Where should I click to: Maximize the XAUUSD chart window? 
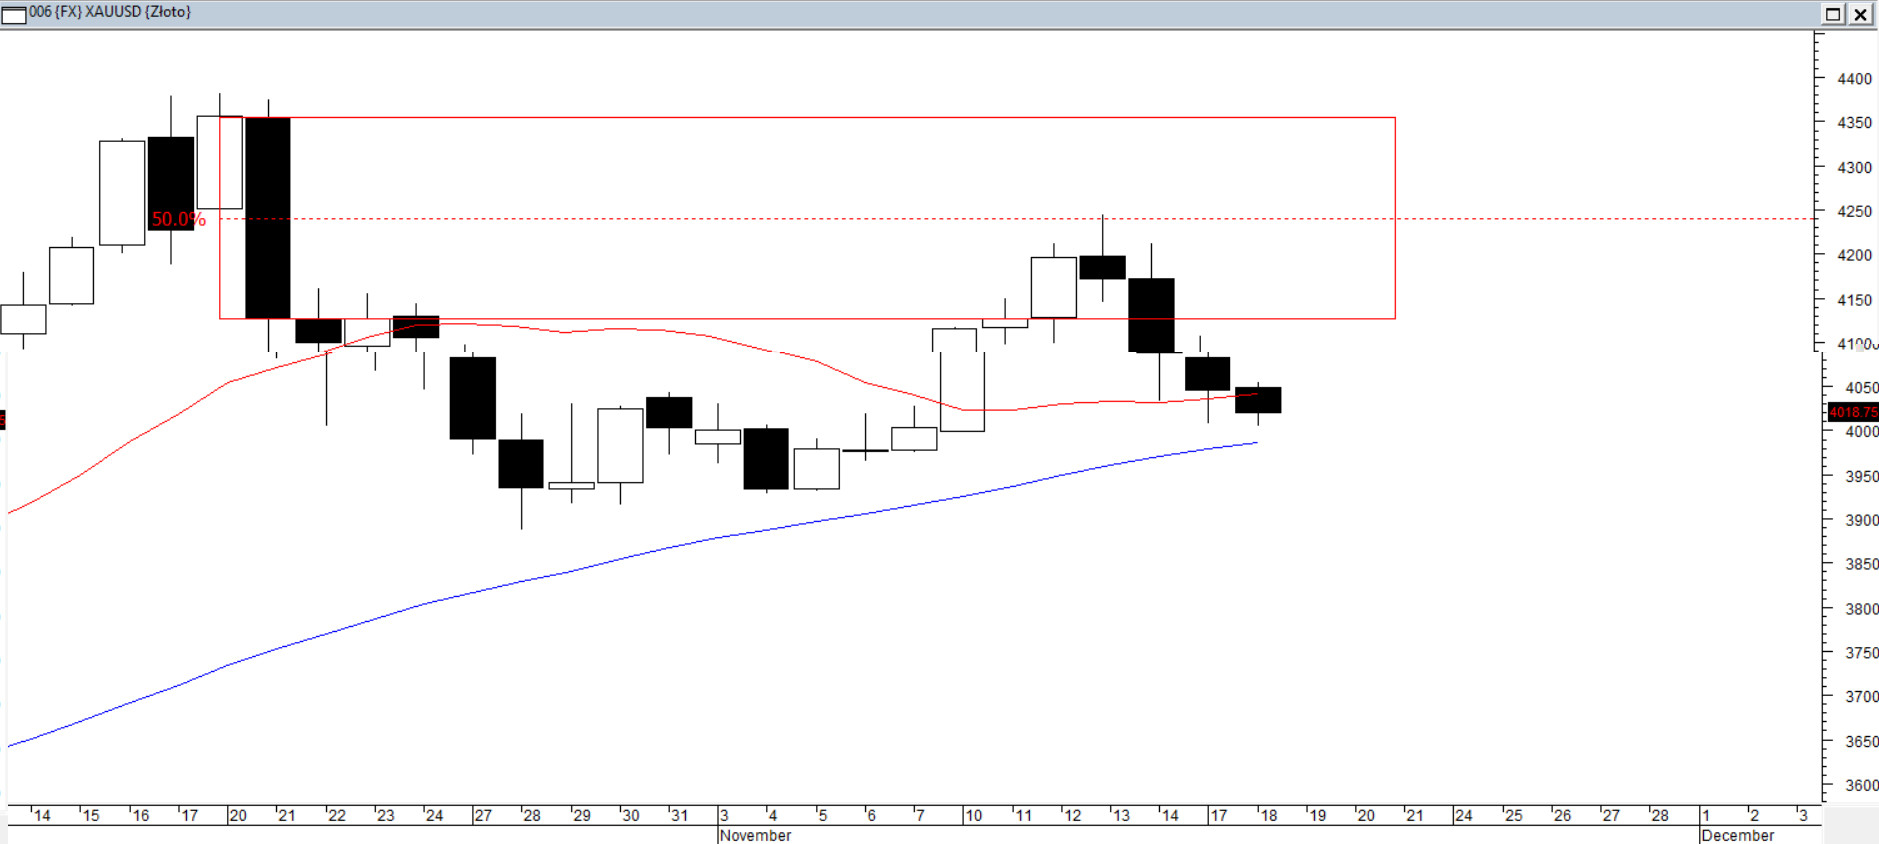click(1833, 14)
